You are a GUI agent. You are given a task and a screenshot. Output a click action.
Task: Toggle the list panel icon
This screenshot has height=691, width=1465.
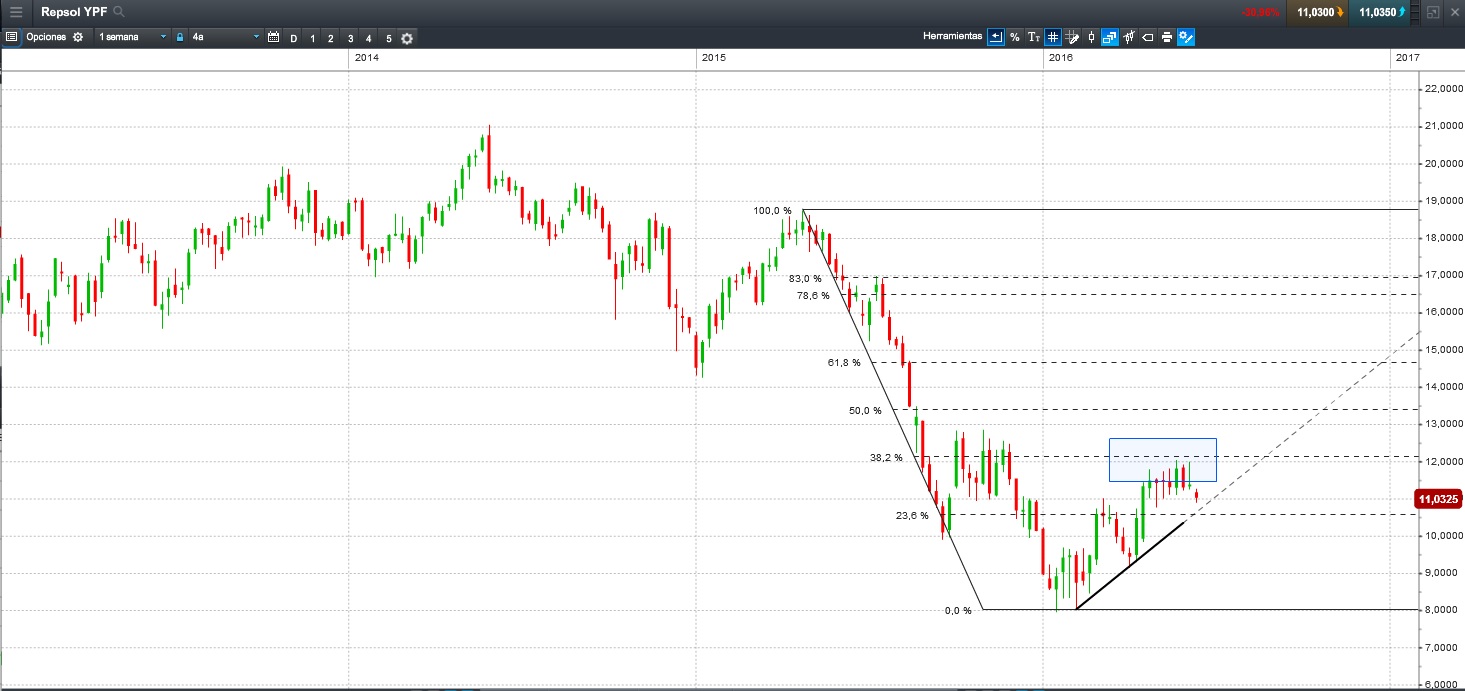(12, 37)
